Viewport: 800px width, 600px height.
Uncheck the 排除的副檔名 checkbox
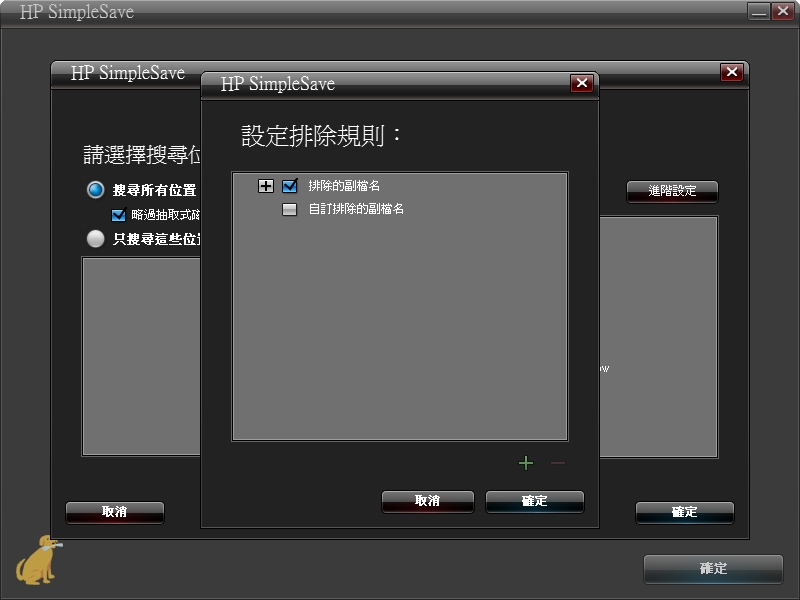tap(289, 186)
